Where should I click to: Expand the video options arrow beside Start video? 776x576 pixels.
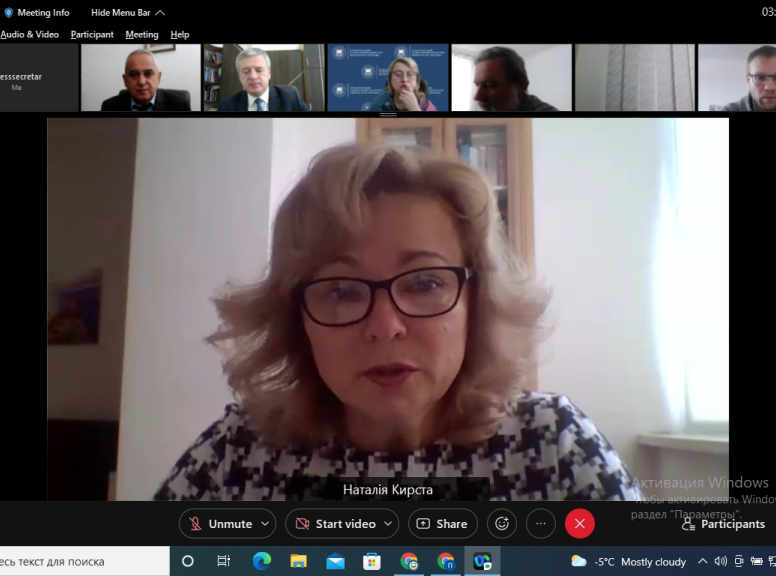[388, 524]
